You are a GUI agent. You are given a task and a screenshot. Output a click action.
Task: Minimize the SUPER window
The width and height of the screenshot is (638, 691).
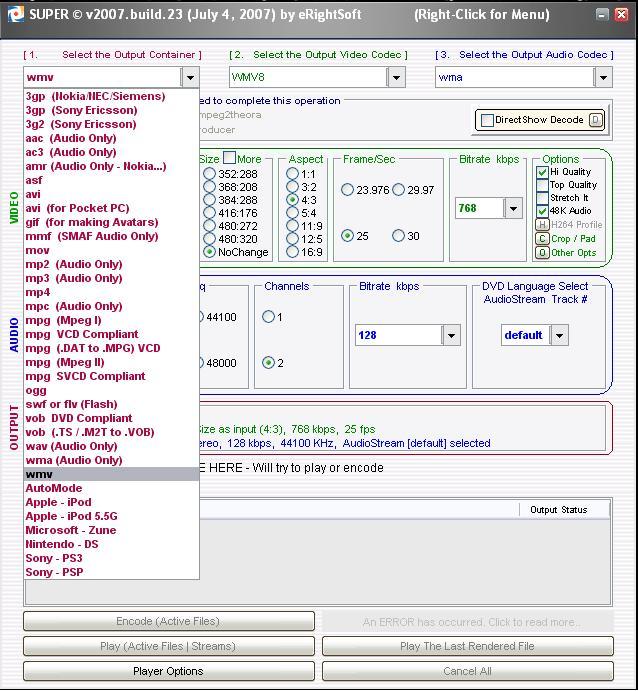[x=602, y=15]
